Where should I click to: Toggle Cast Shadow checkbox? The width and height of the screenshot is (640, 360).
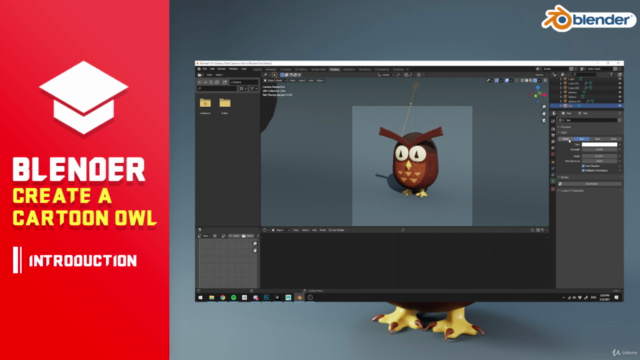(583, 166)
